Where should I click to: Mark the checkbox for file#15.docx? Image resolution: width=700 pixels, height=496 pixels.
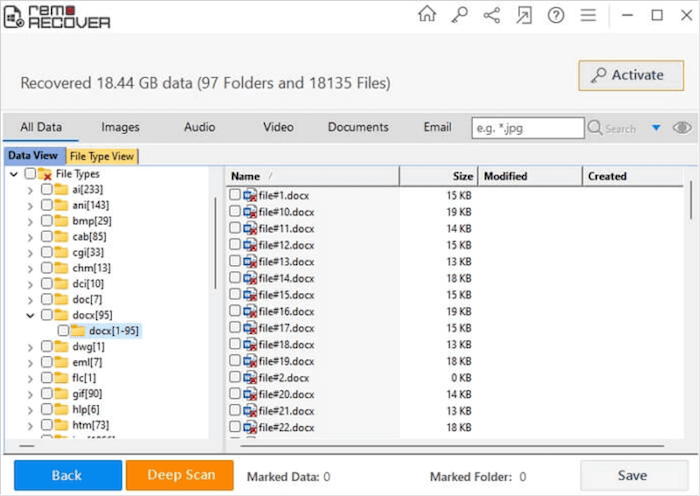235,295
